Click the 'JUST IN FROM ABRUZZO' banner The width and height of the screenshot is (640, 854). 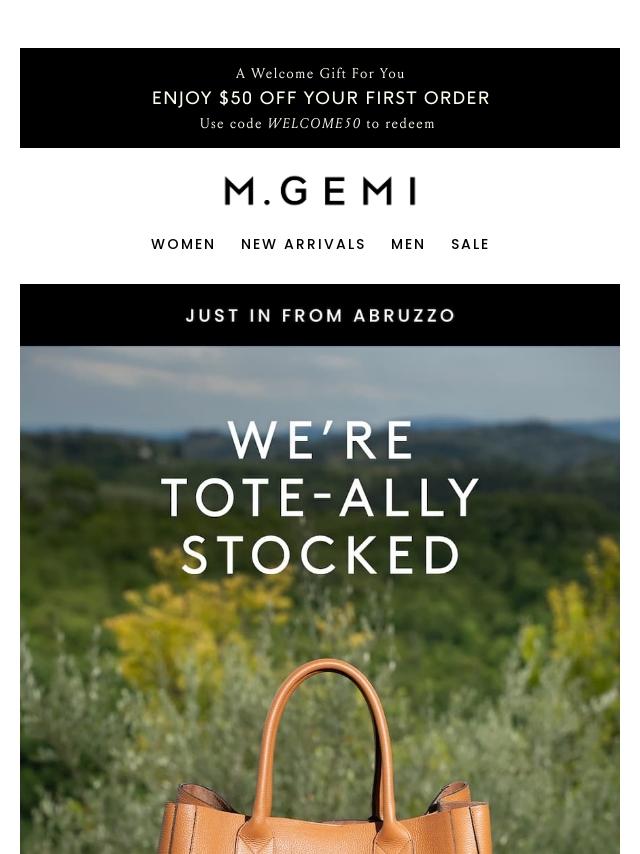[320, 315]
